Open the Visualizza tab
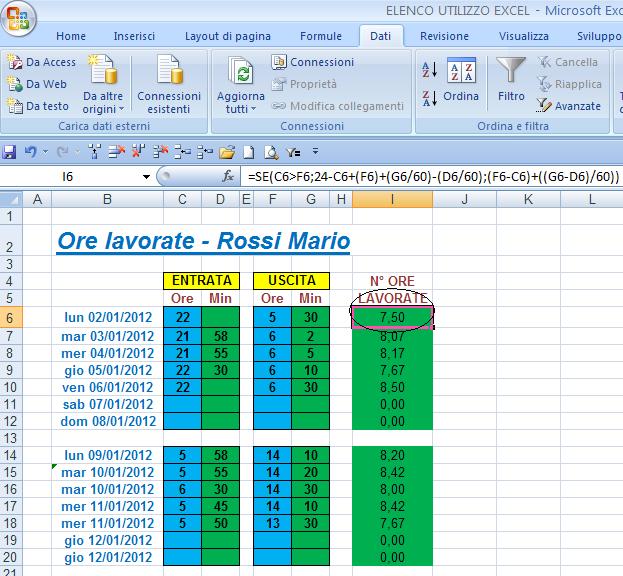 click(524, 36)
